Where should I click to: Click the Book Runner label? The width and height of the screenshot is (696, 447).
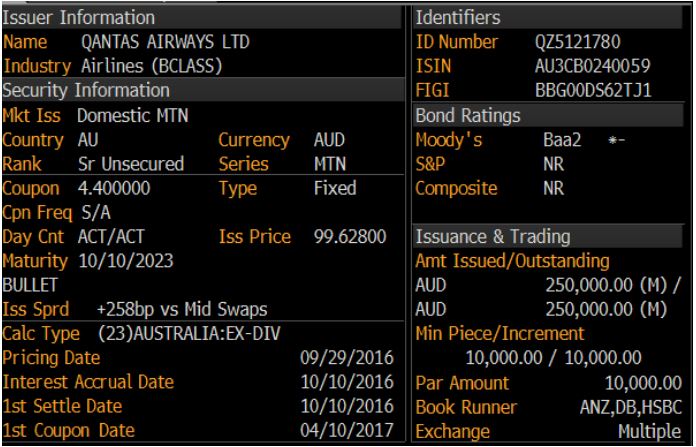coord(467,407)
